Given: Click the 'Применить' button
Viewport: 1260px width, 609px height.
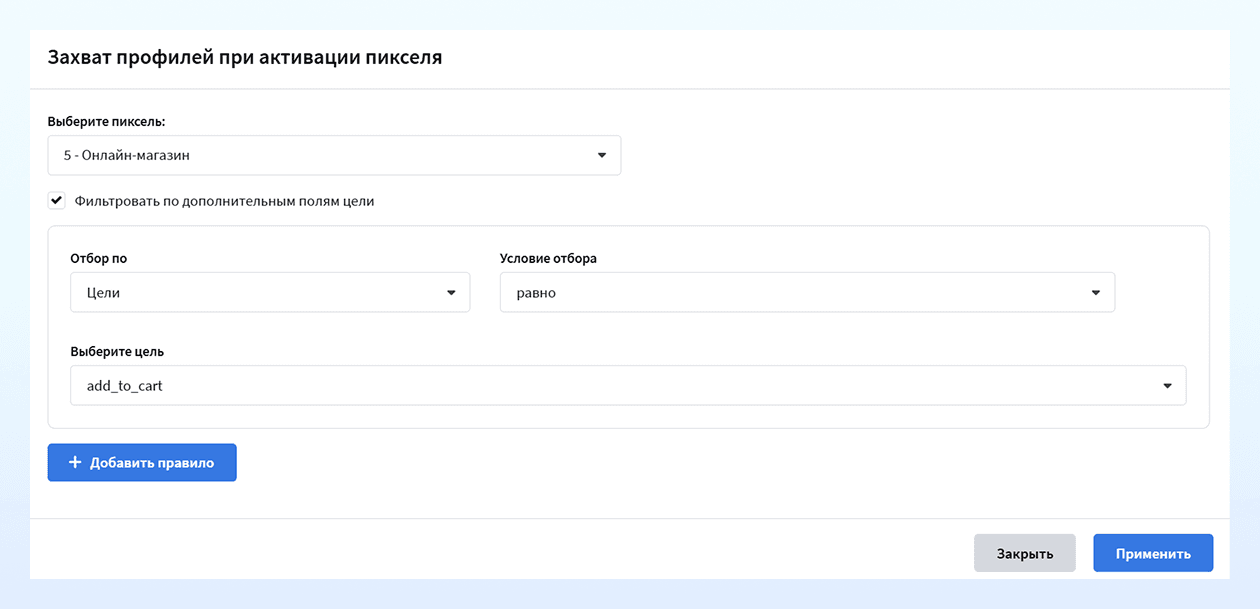Looking at the screenshot, I should tap(1153, 553).
